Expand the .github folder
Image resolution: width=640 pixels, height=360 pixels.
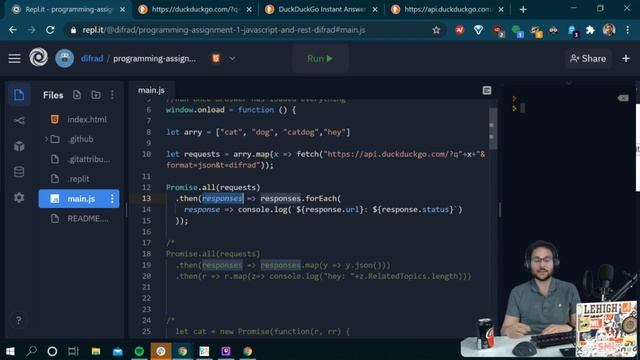(x=46, y=139)
